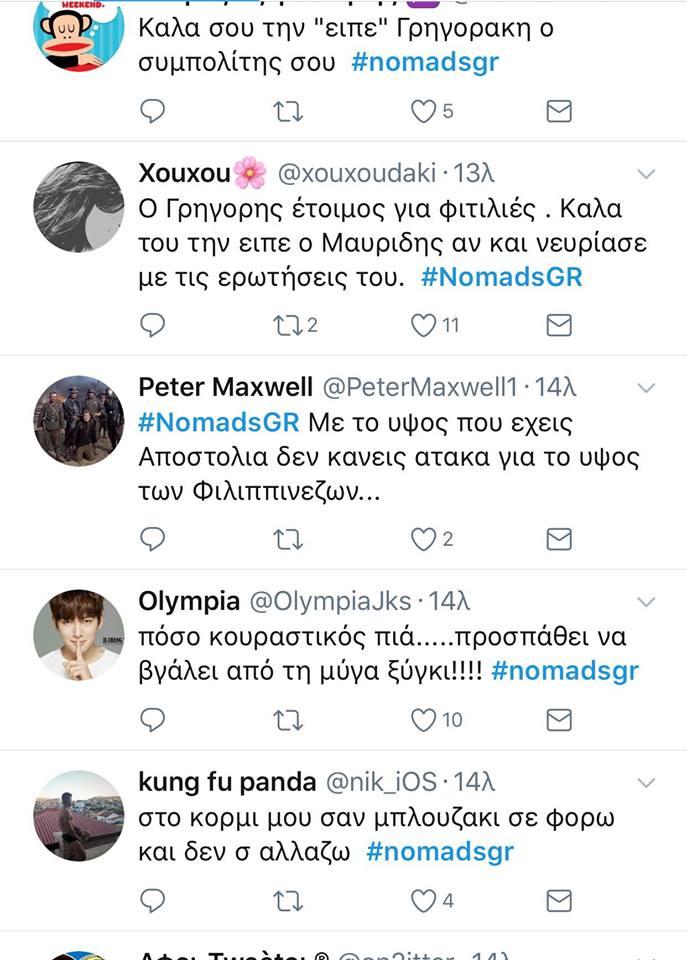Share kung fu panda's tweet by message
Image resolution: width=687 pixels, height=960 pixels.
[x=559, y=901]
